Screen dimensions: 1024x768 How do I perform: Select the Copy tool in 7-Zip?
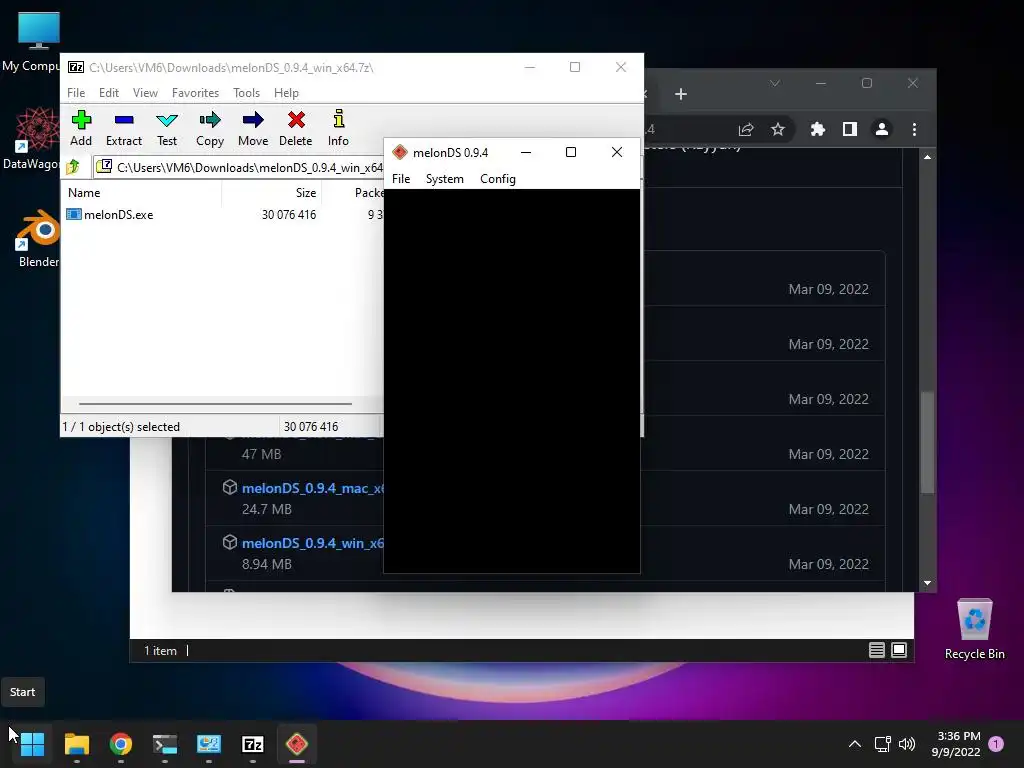[210, 128]
